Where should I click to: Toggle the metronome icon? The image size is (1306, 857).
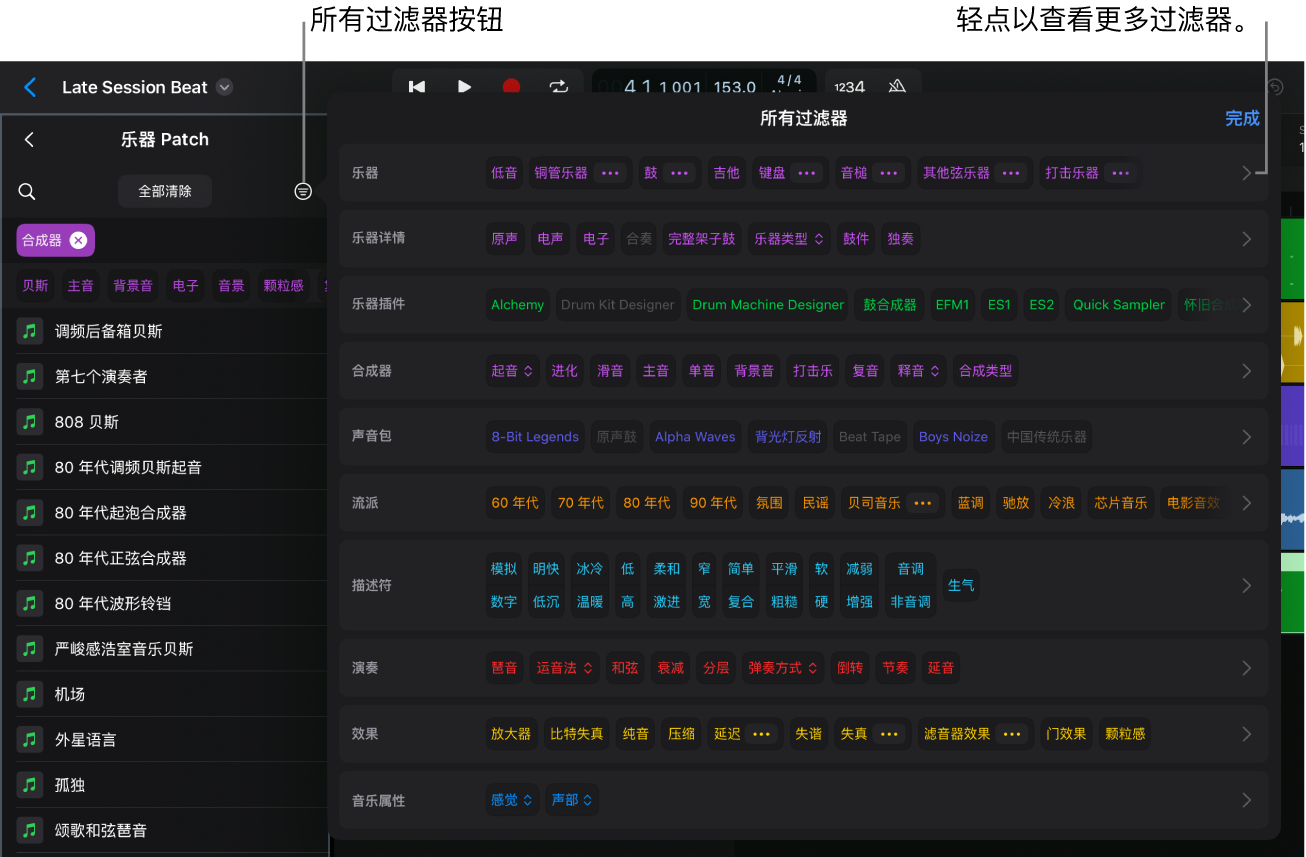897,87
